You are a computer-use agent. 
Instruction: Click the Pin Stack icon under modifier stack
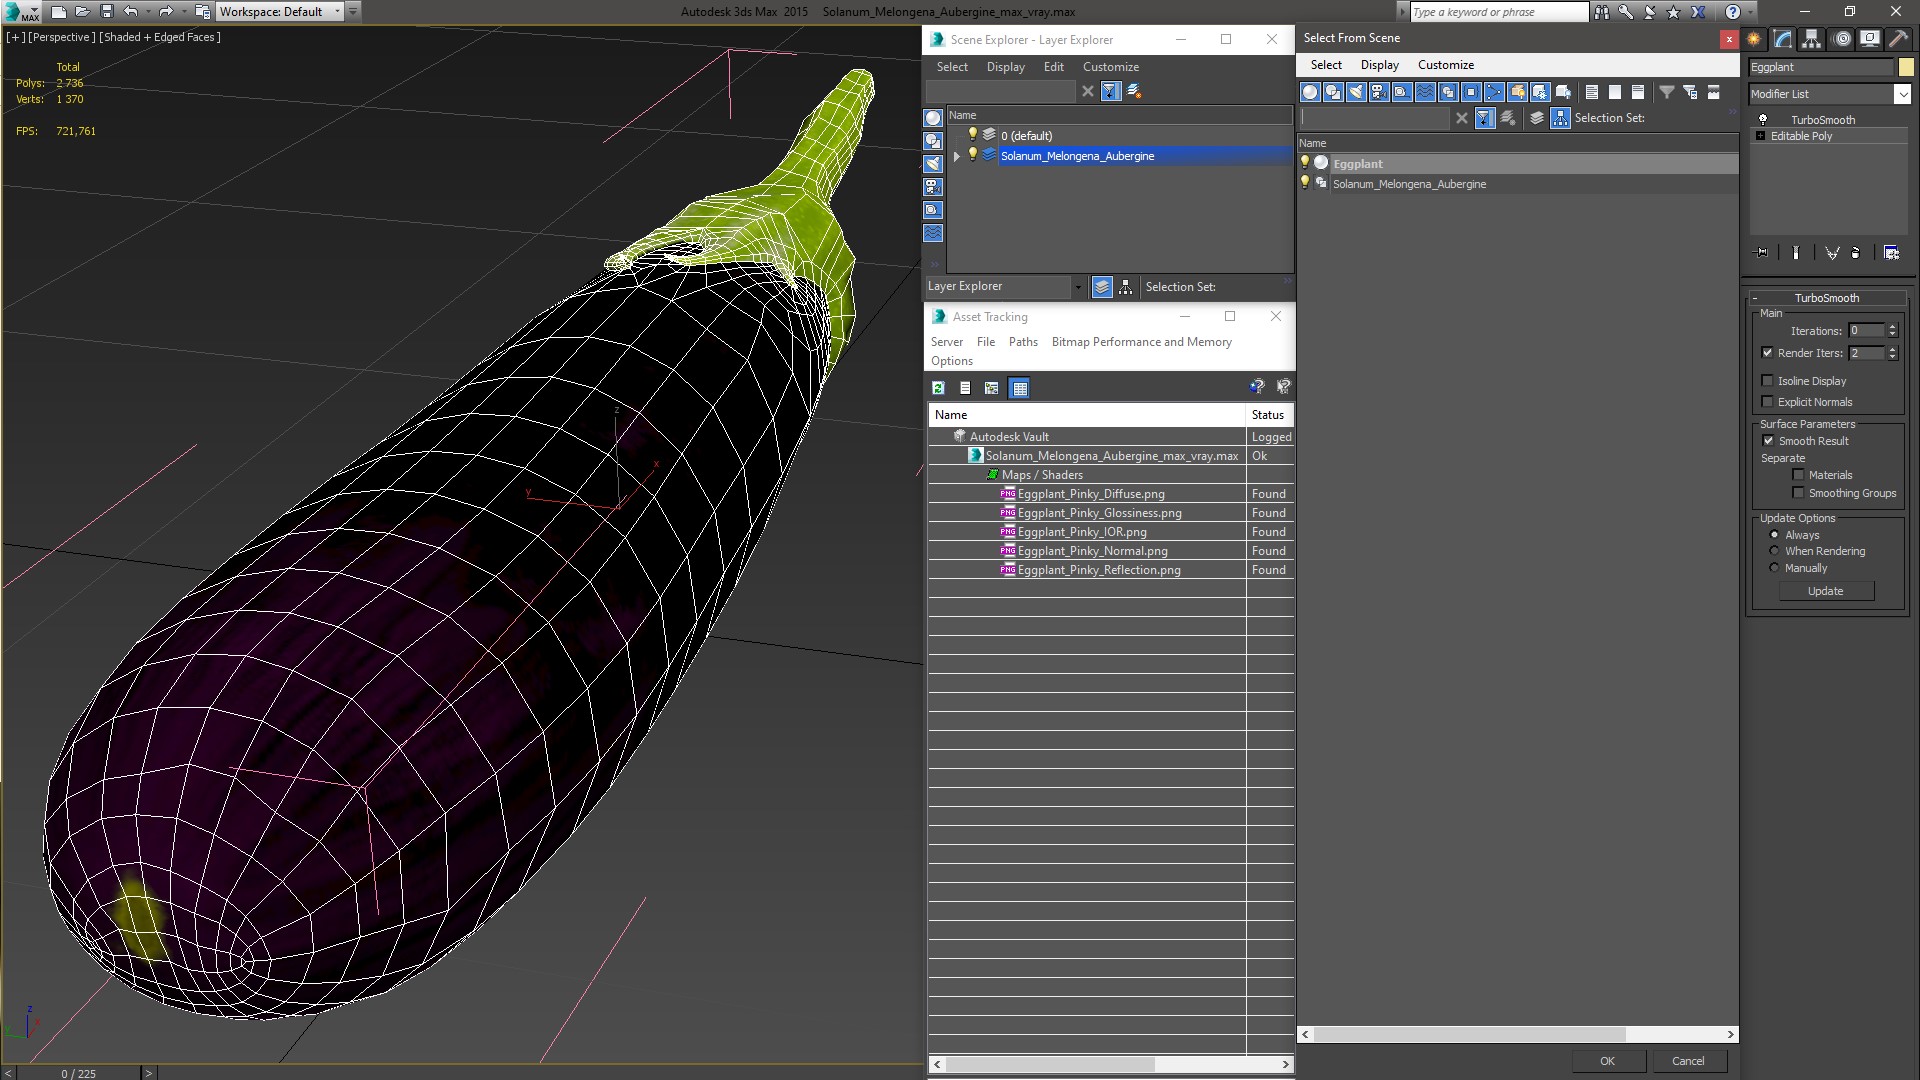coord(1761,253)
